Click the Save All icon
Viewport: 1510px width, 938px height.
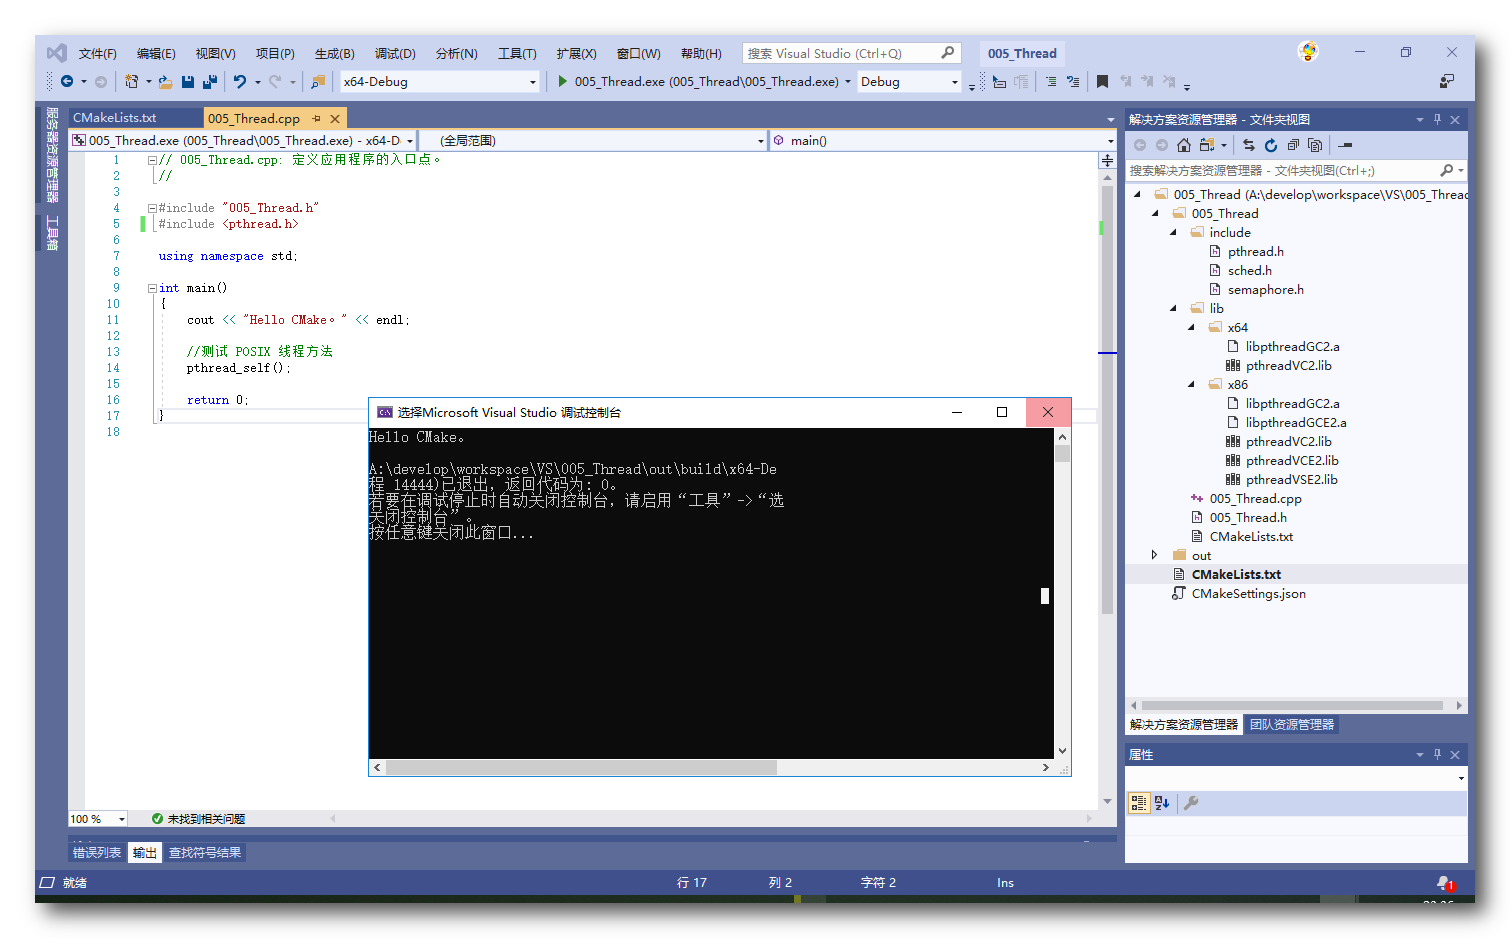210,81
